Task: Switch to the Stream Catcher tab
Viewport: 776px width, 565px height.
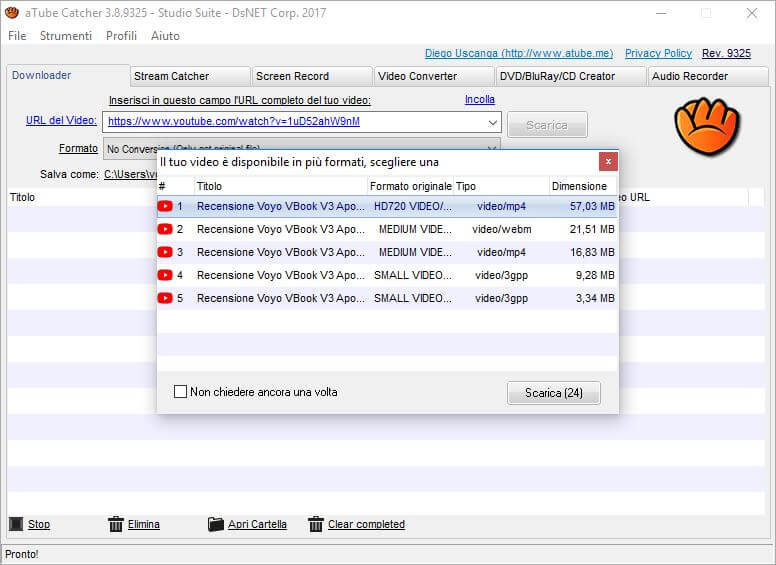Action: pos(191,76)
